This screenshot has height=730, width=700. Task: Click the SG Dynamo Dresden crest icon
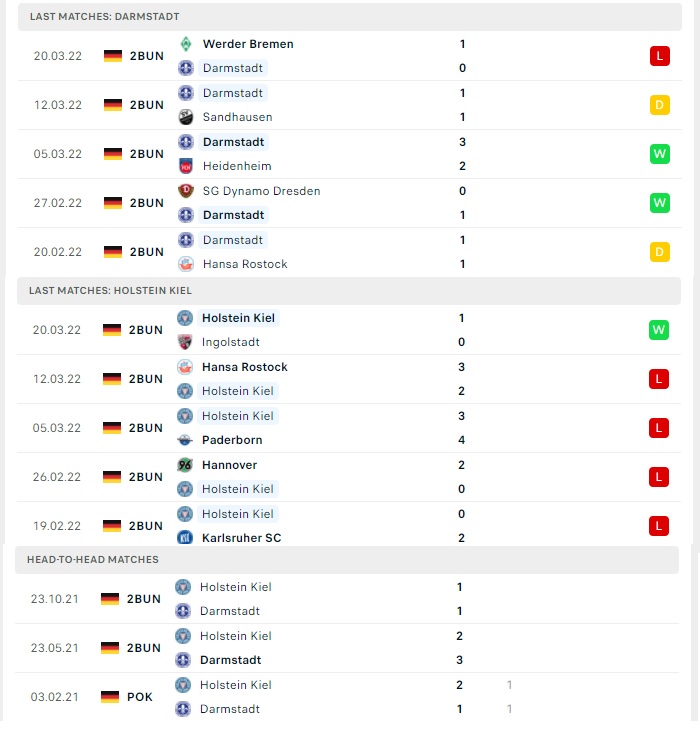[x=186, y=191]
